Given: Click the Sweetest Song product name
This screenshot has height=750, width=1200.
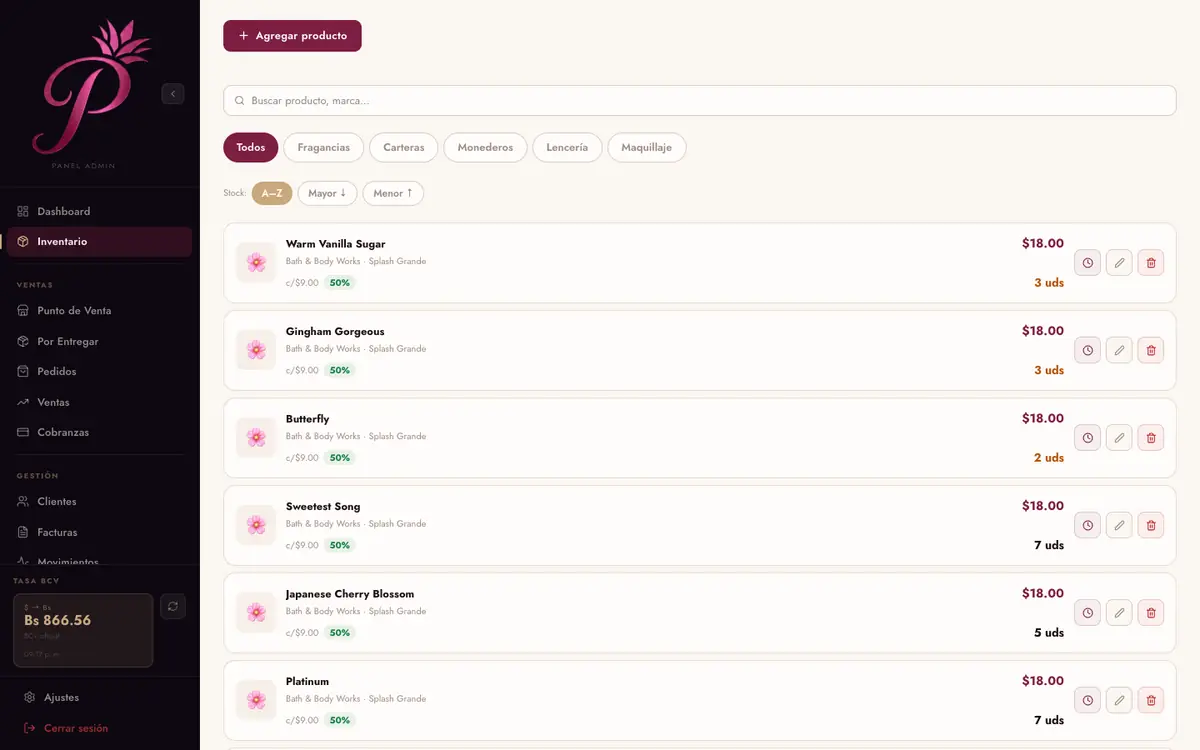Looking at the screenshot, I should [x=323, y=507].
